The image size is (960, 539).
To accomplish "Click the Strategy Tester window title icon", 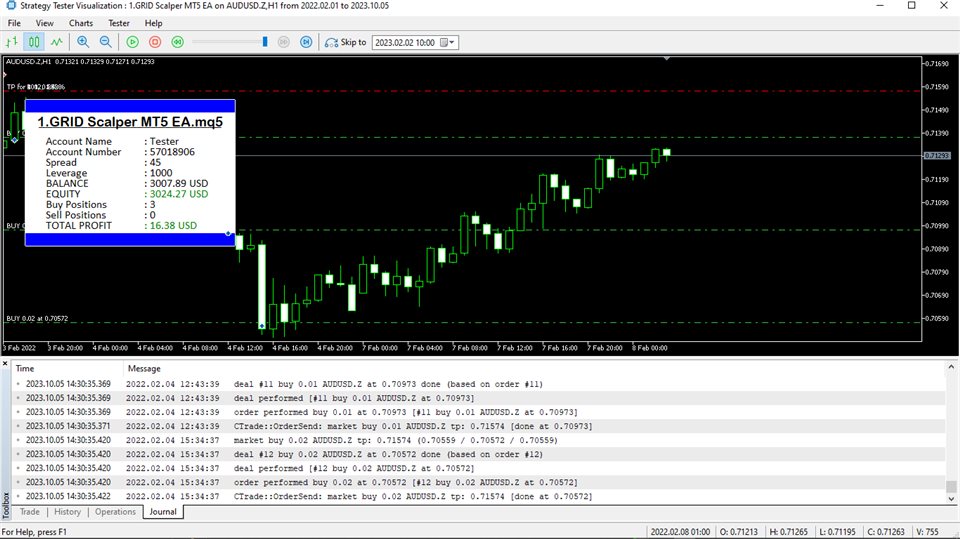I will (x=10, y=6).
